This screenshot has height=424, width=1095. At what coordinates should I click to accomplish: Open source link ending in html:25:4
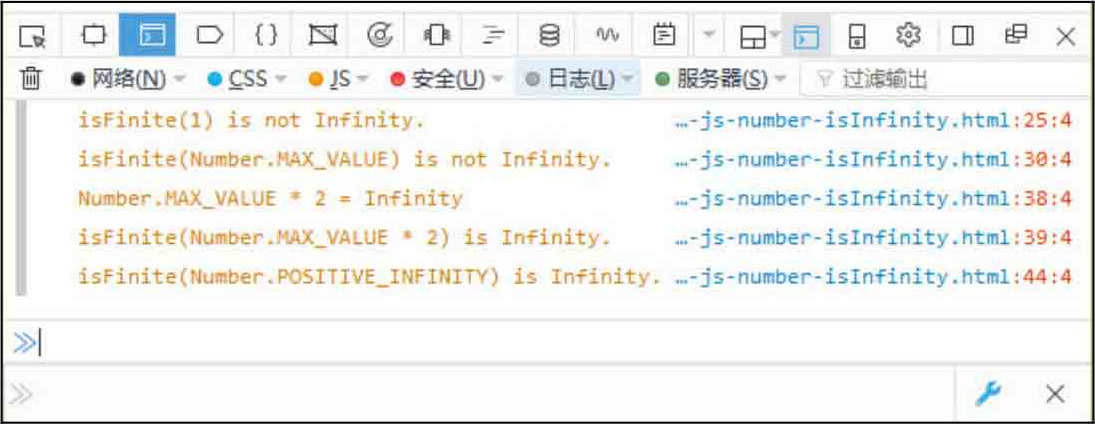coord(873,121)
